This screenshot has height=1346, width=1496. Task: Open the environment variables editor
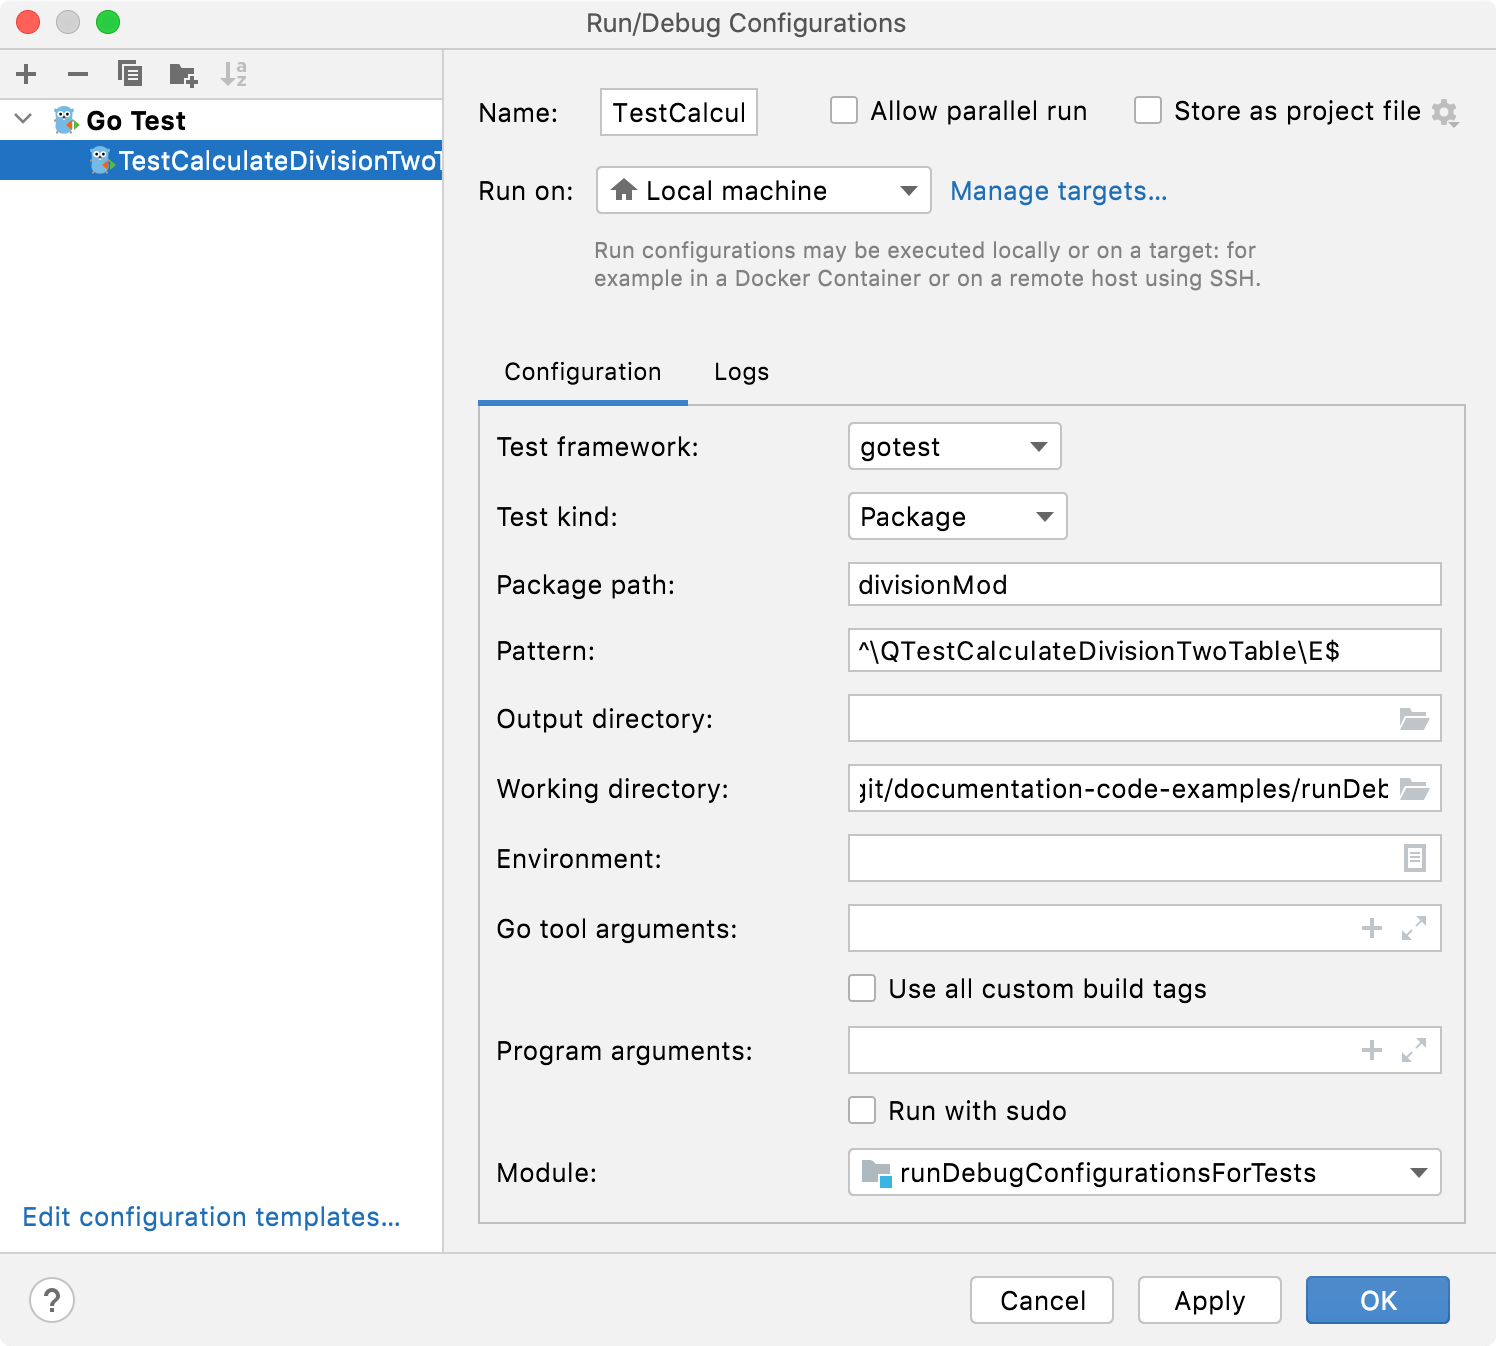tap(1416, 858)
